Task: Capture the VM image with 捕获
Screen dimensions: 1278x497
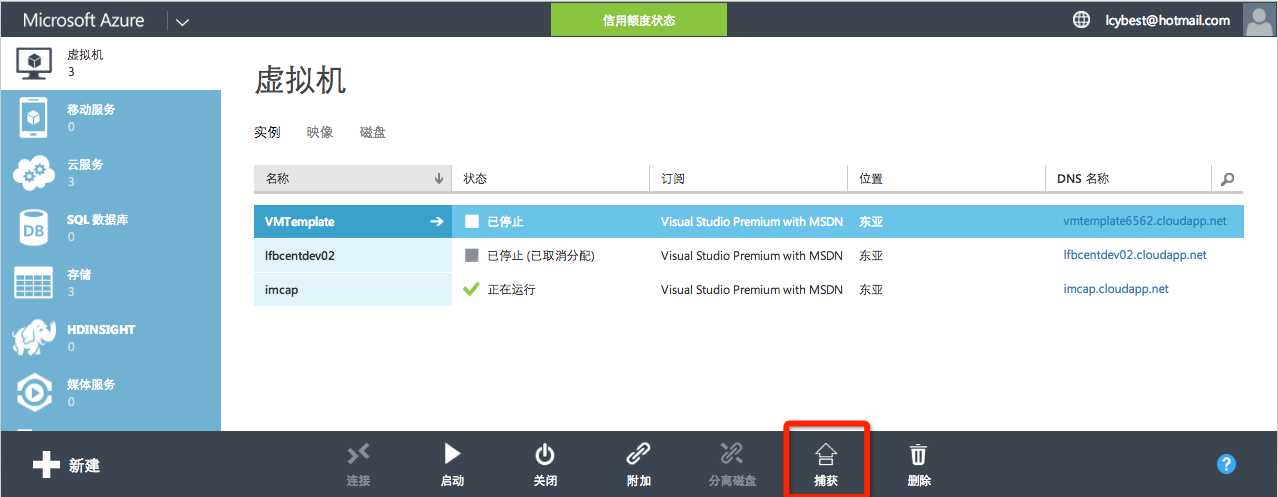Action: coord(826,465)
